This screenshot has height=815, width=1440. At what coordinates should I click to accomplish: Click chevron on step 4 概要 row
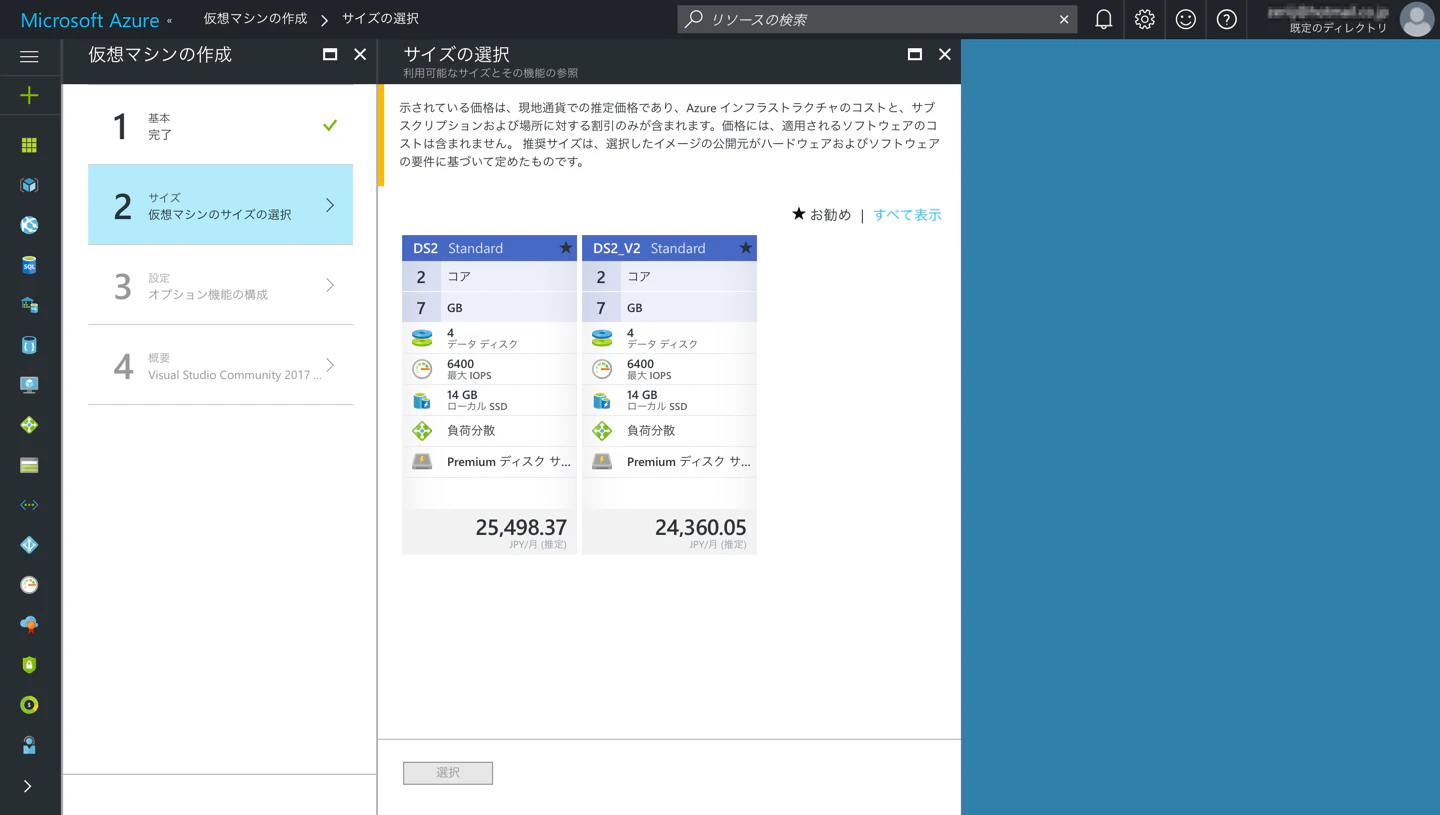330,365
